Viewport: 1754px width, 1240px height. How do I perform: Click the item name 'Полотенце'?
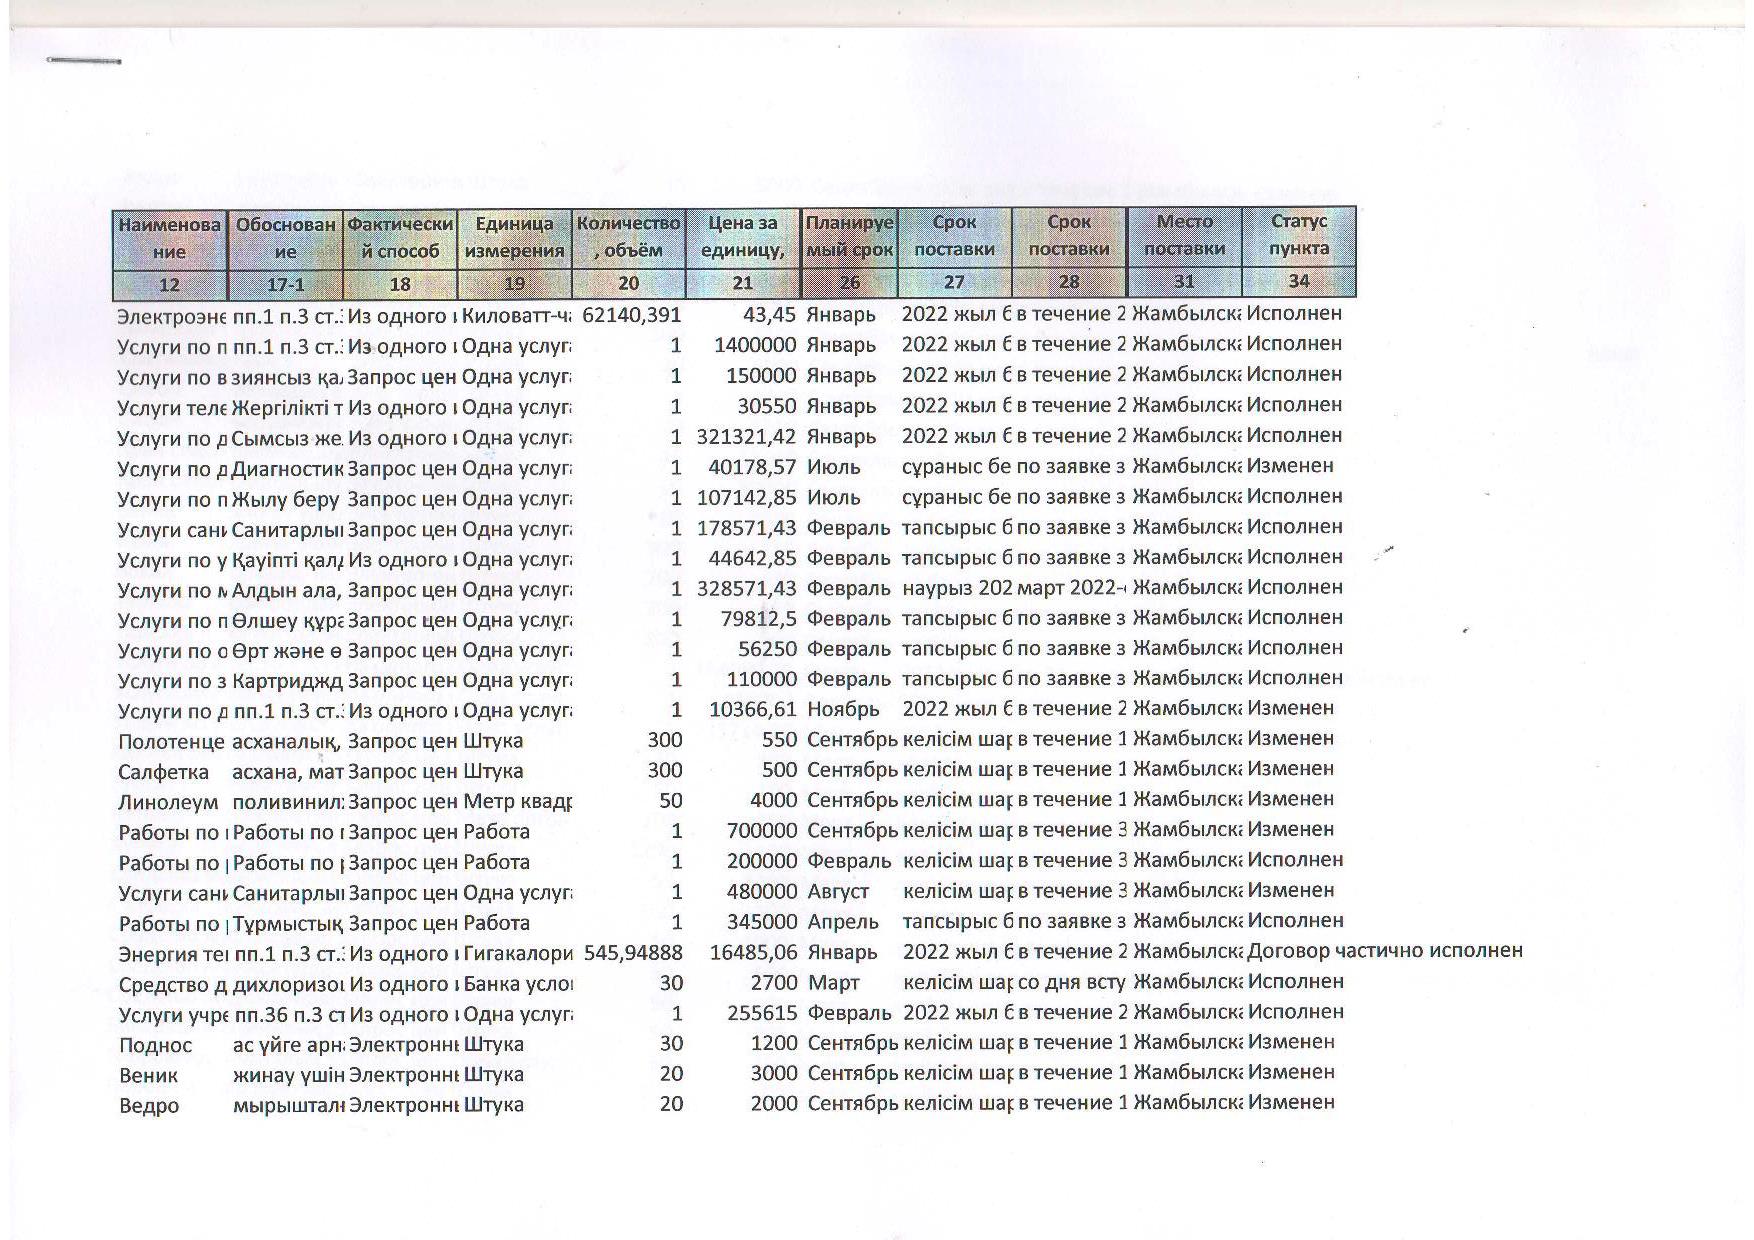[171, 742]
